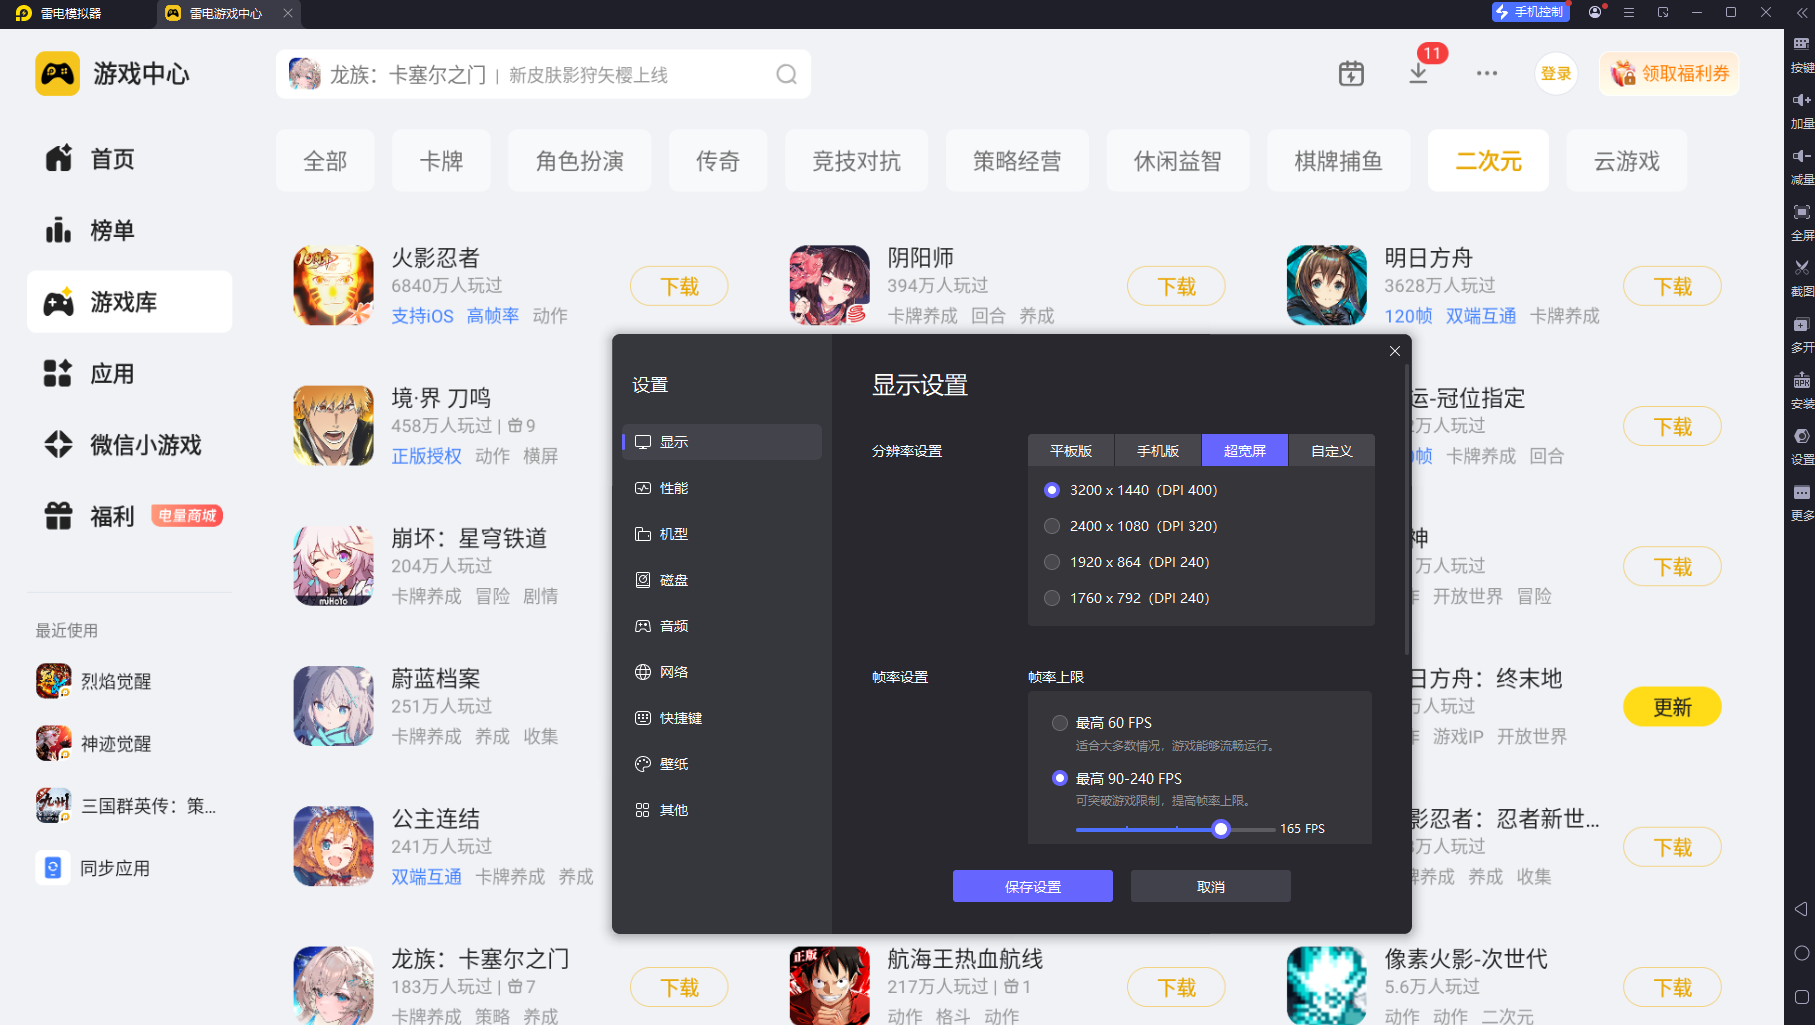Open 快捷键 shortcuts settings section
This screenshot has width=1815, height=1025.
pyautogui.click(x=722, y=718)
